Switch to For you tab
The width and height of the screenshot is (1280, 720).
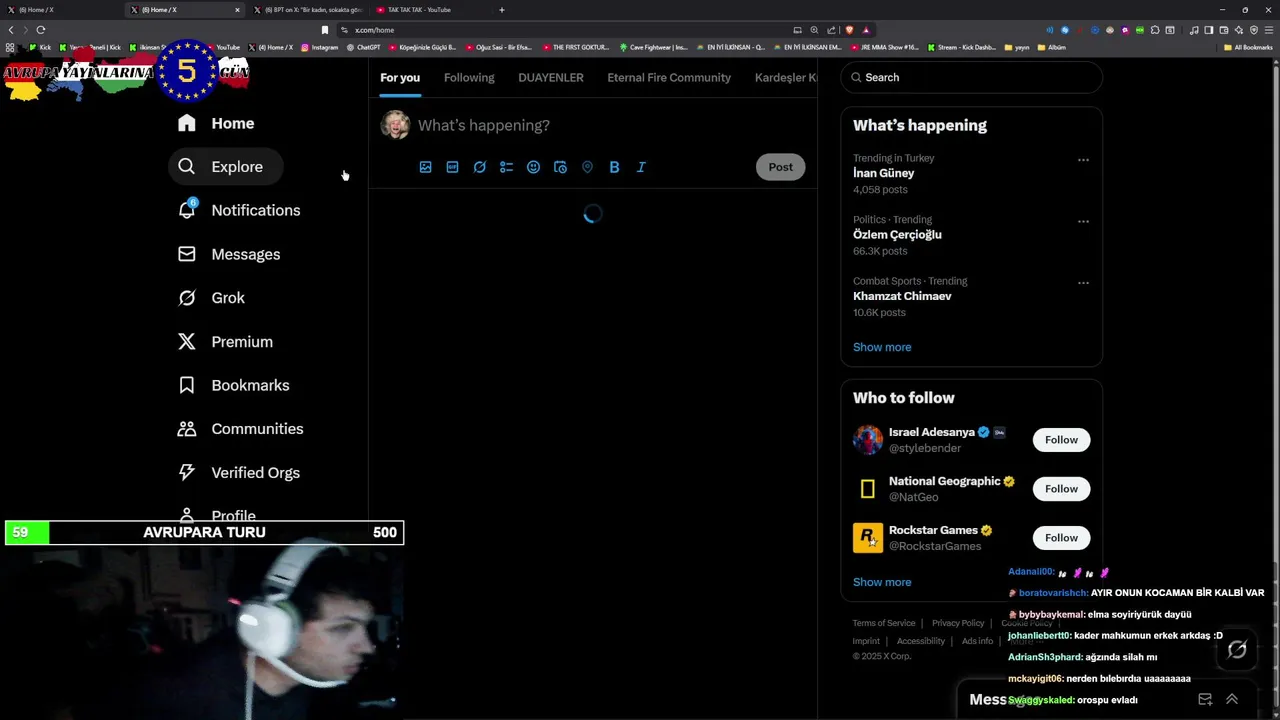coord(400,78)
